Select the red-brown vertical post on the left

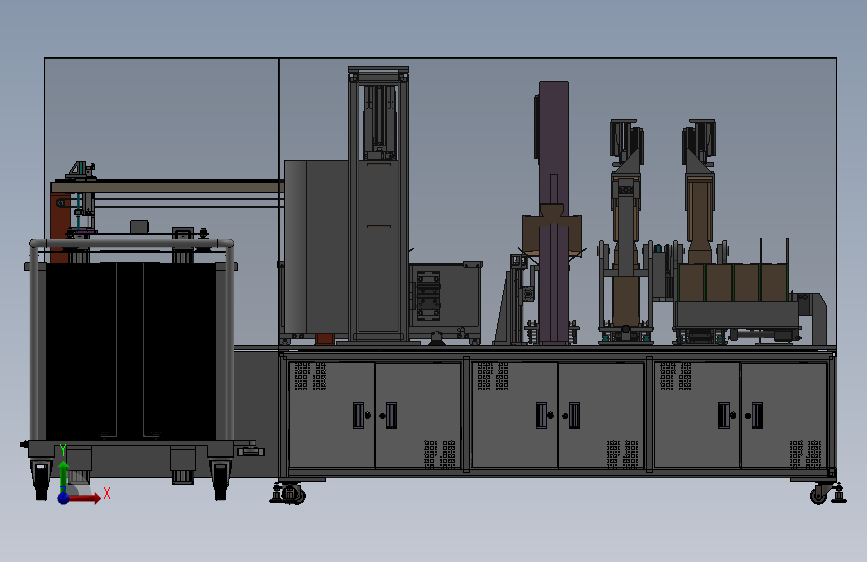click(59, 228)
